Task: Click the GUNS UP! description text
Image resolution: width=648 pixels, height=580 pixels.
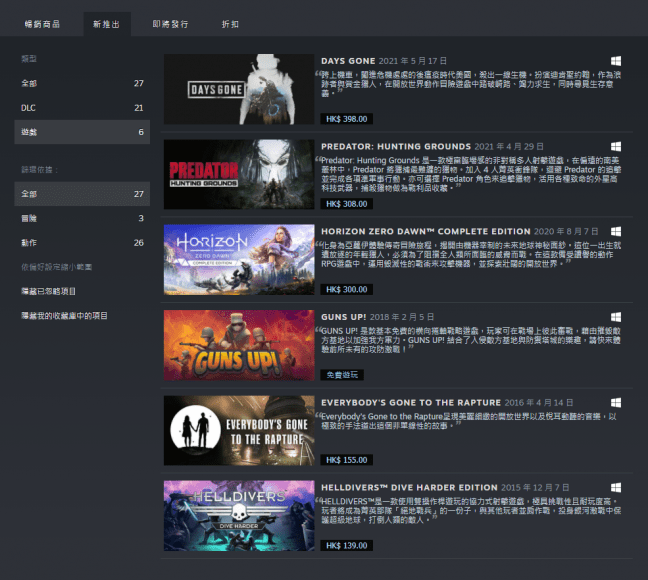Action: (x=469, y=340)
